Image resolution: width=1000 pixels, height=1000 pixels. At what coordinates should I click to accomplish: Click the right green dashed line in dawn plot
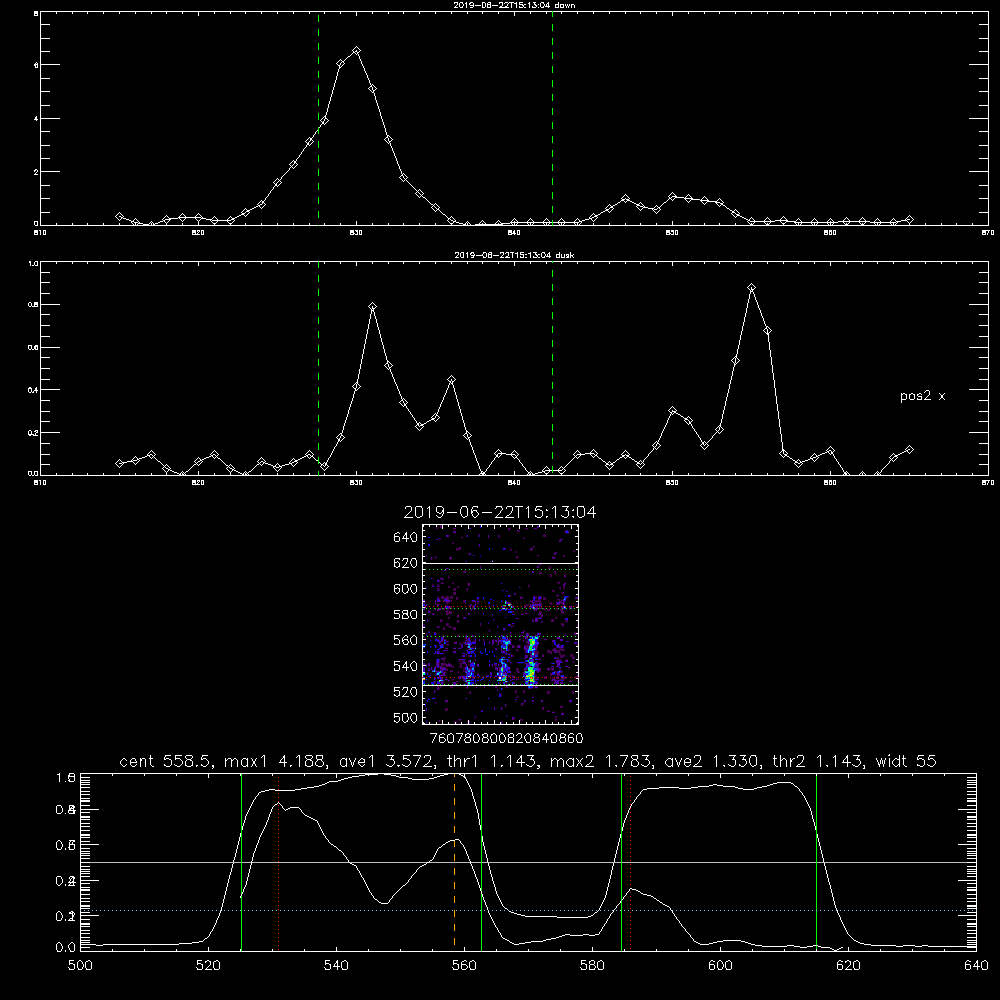point(552,119)
